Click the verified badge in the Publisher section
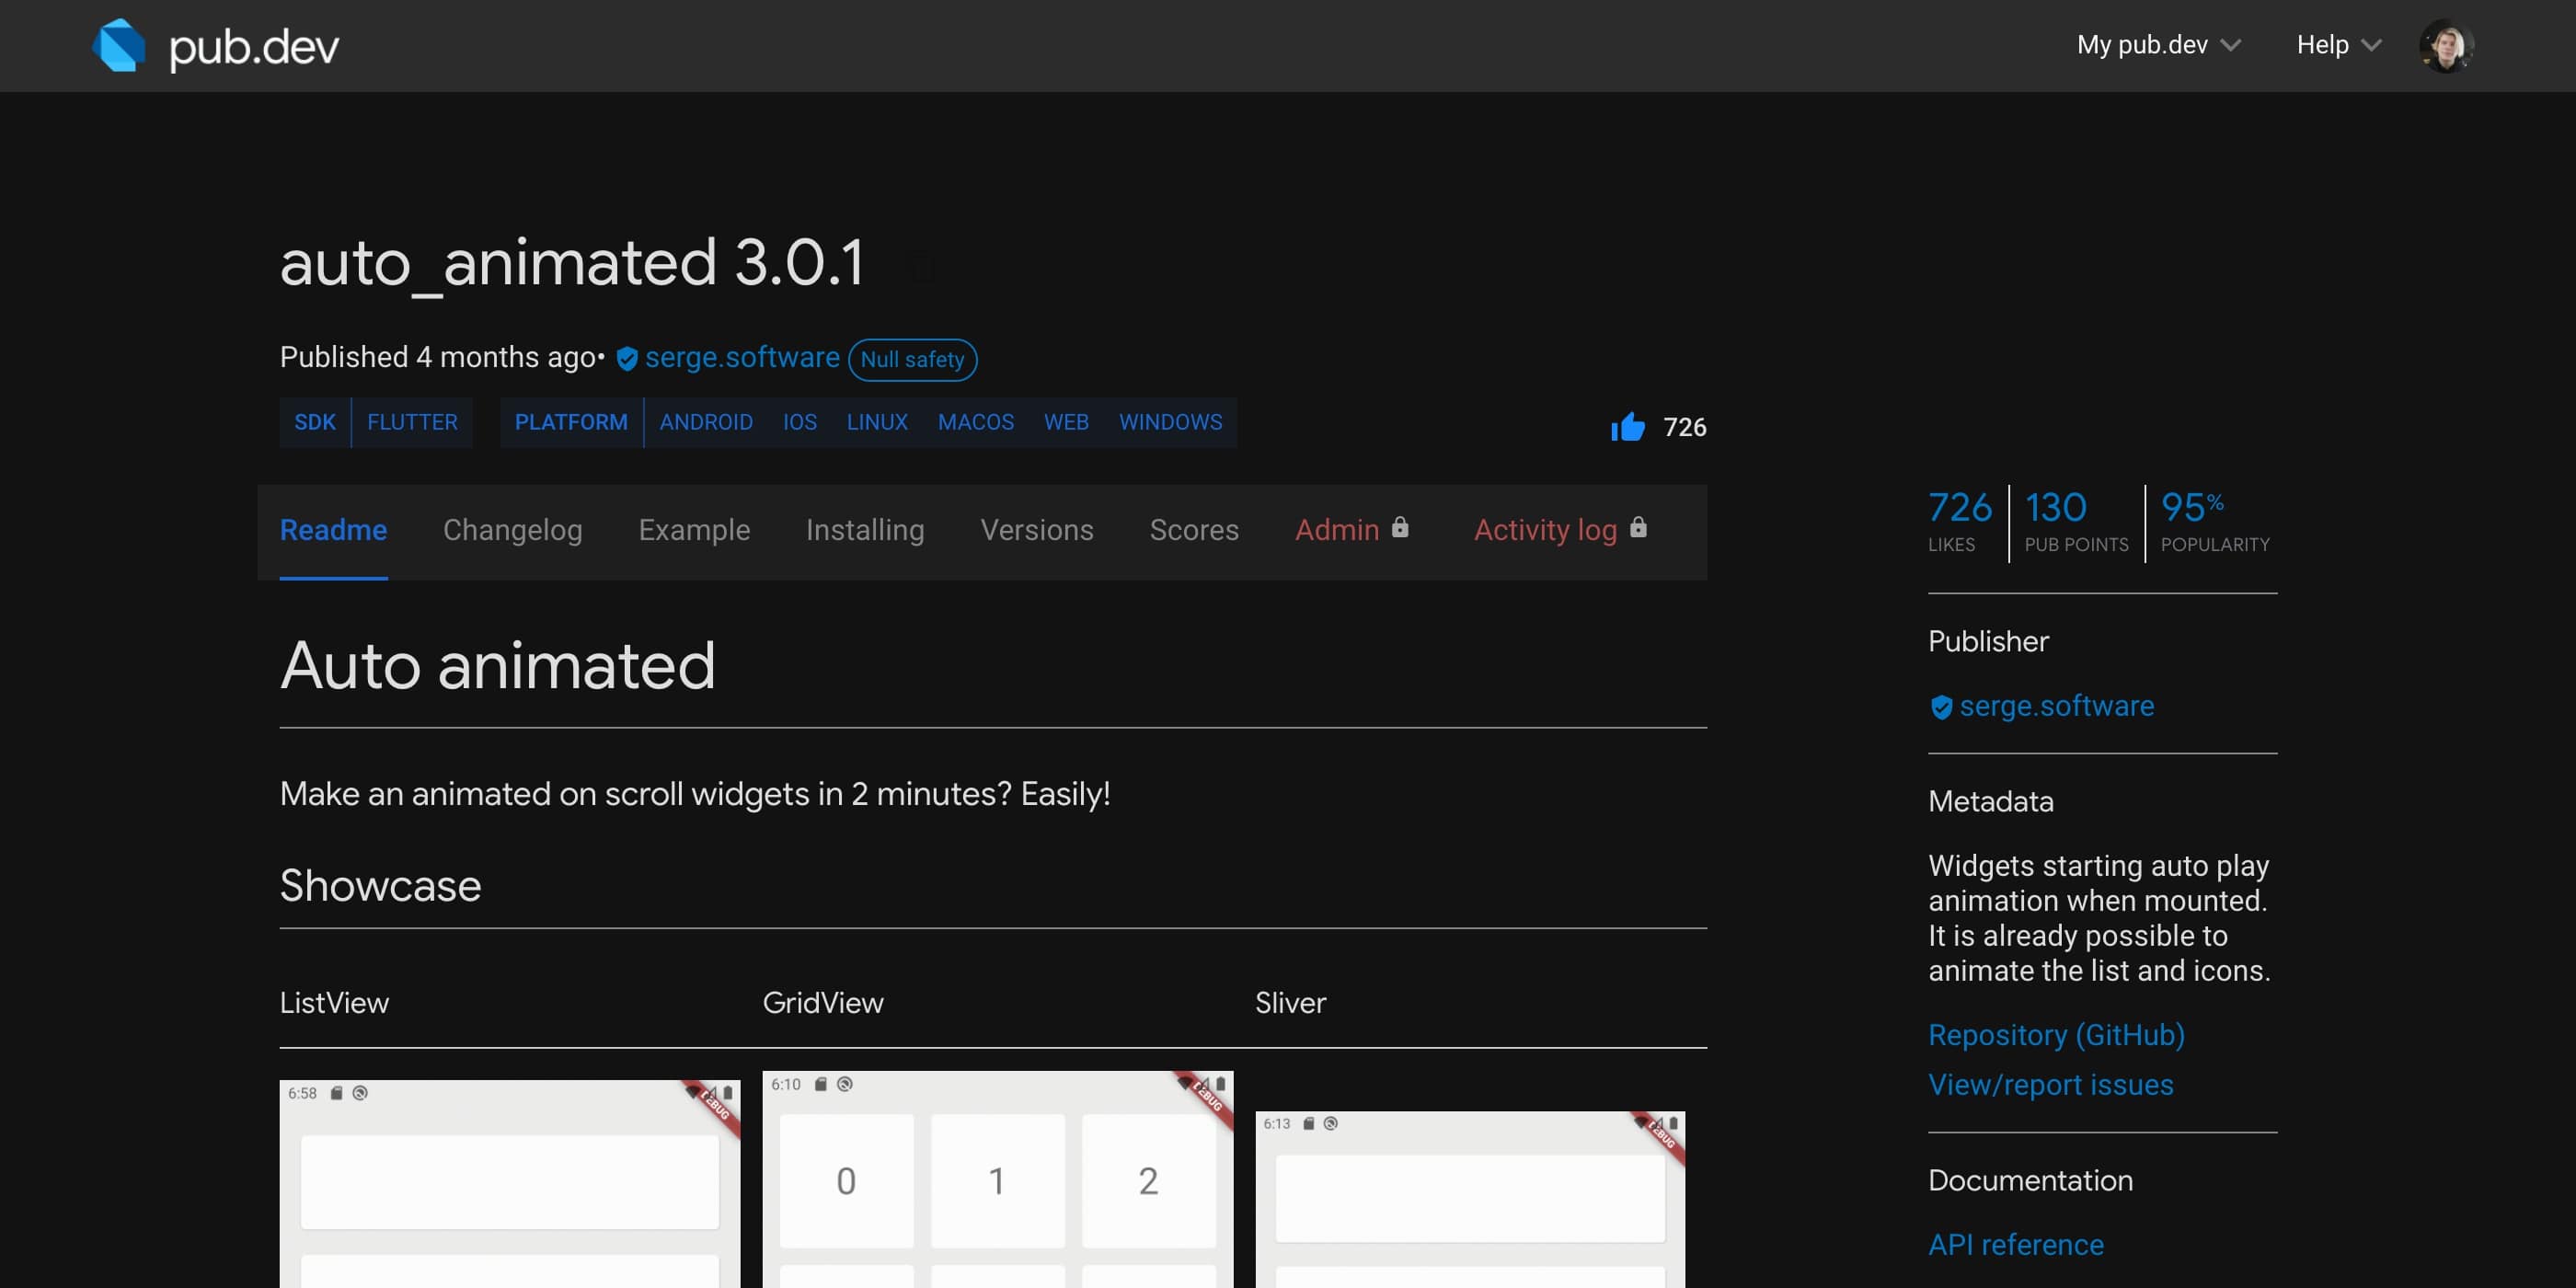Image resolution: width=2576 pixels, height=1288 pixels. tap(1941, 707)
